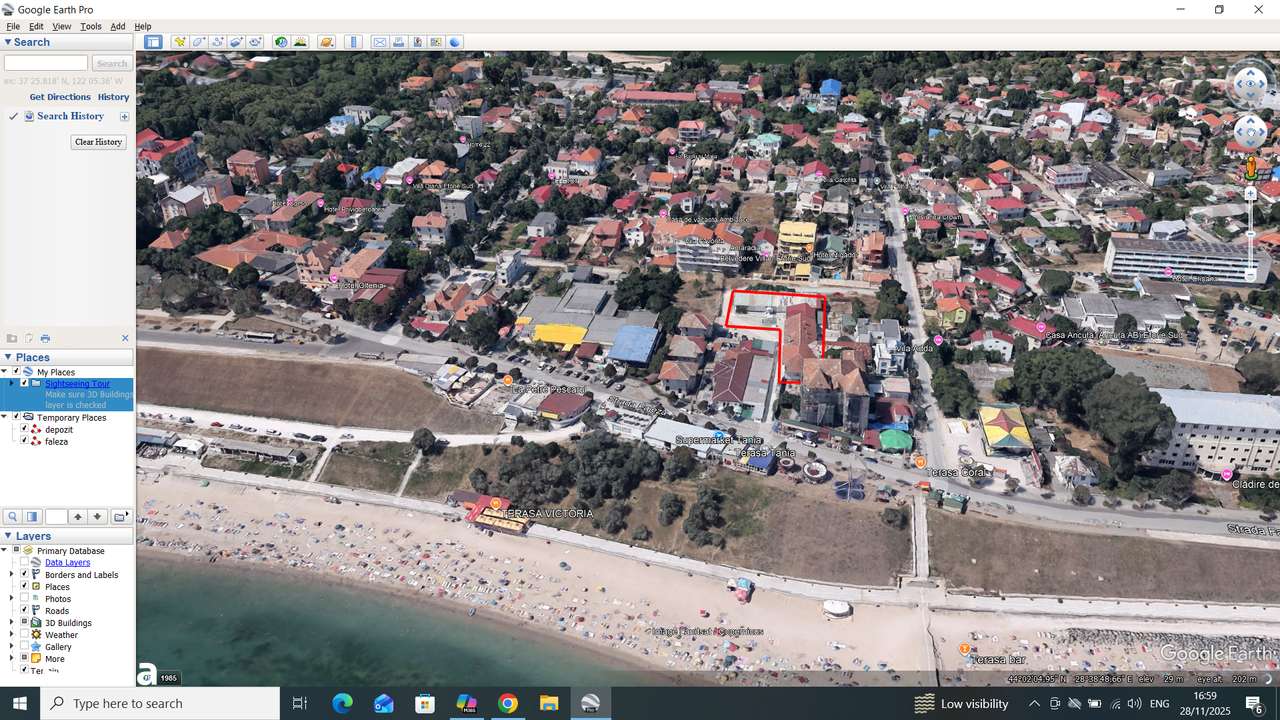
Task: Check the Photos layer
Action: [x=24, y=598]
